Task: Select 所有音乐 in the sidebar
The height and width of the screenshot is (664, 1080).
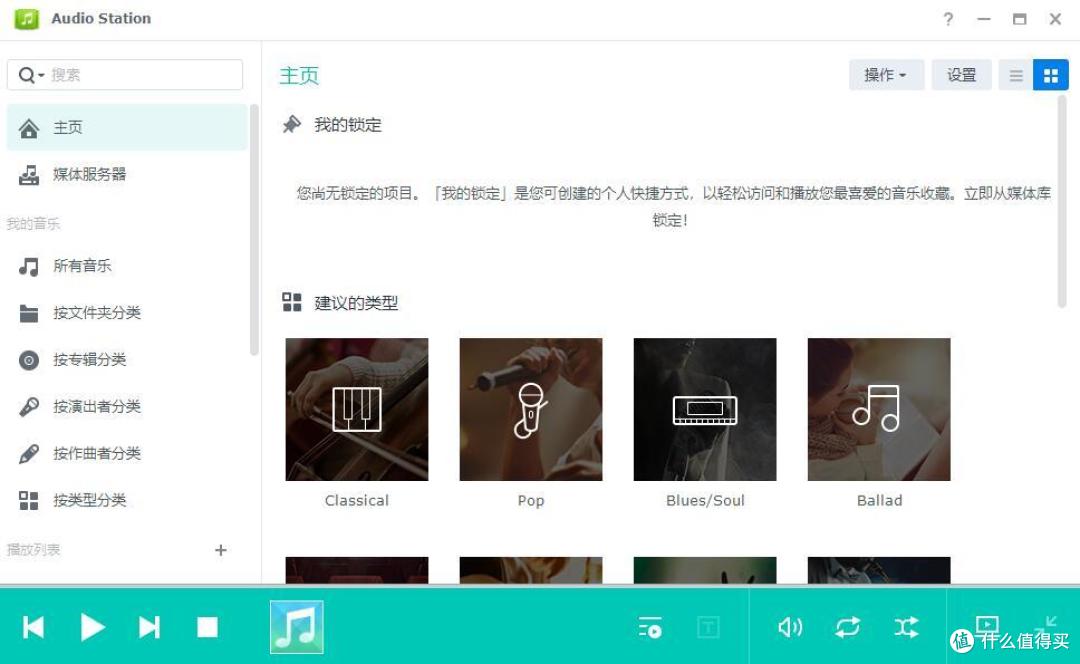Action: pyautogui.click(x=81, y=265)
